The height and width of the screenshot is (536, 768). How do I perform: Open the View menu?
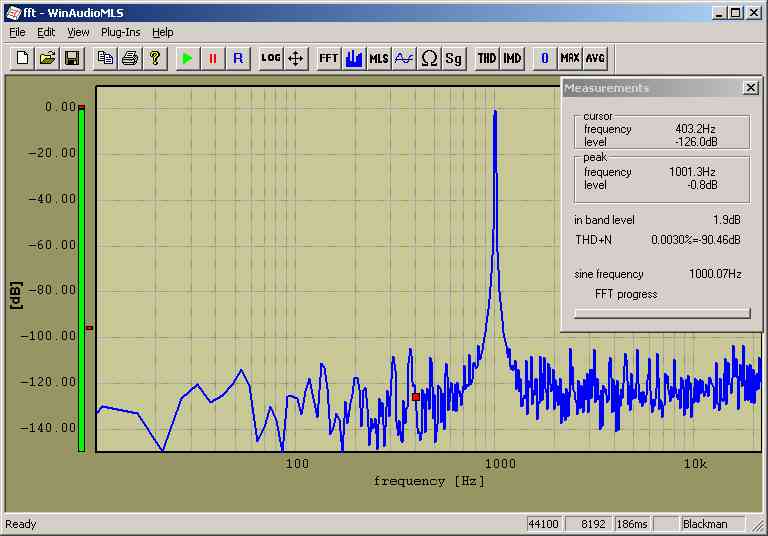[x=78, y=32]
